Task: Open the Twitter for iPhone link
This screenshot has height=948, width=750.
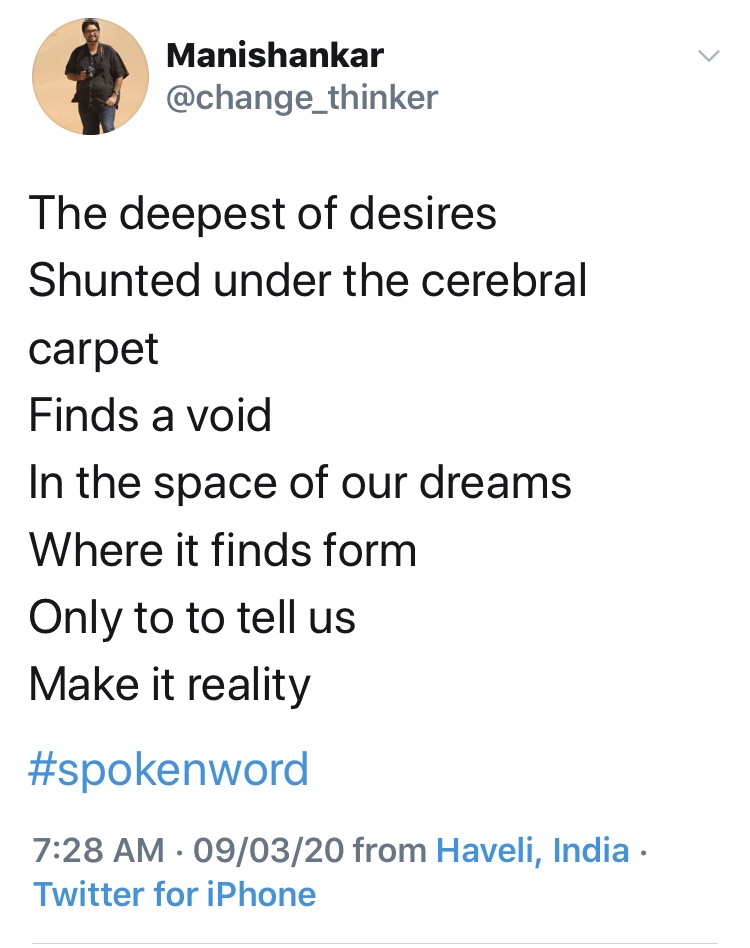Action: click(x=175, y=894)
